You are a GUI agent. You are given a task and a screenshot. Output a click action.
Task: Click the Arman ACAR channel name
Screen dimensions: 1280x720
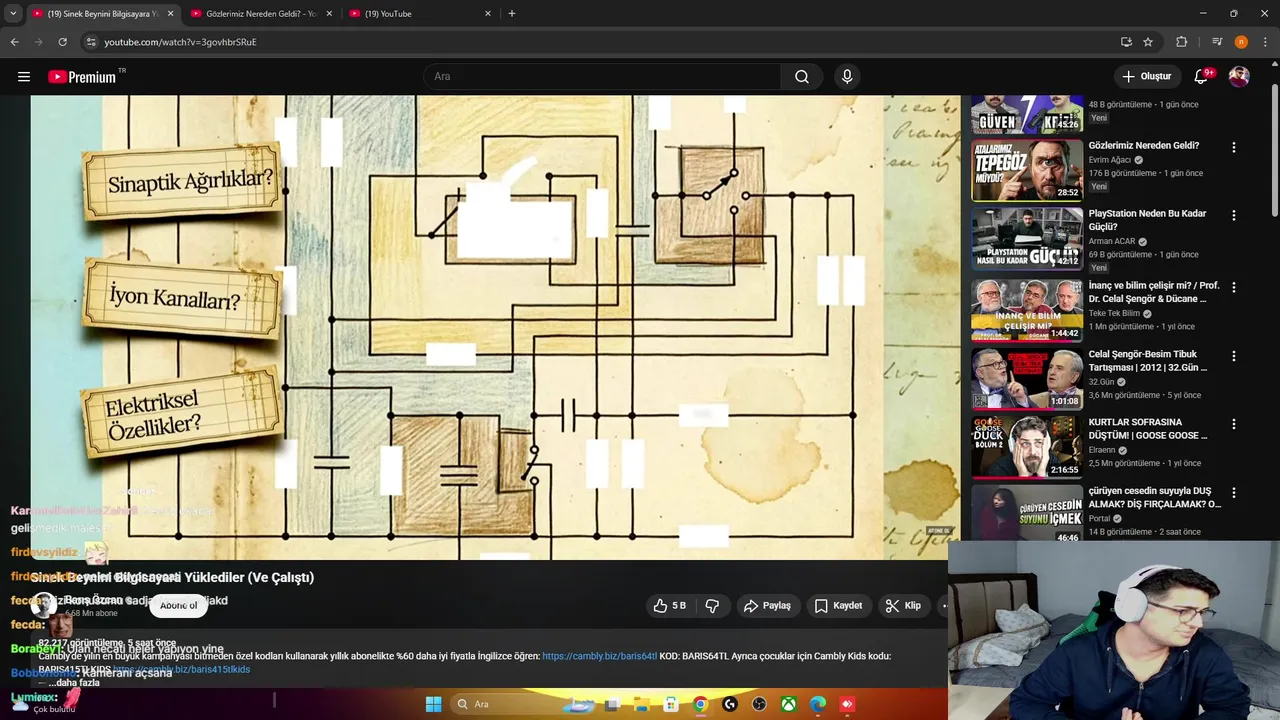click(1112, 241)
